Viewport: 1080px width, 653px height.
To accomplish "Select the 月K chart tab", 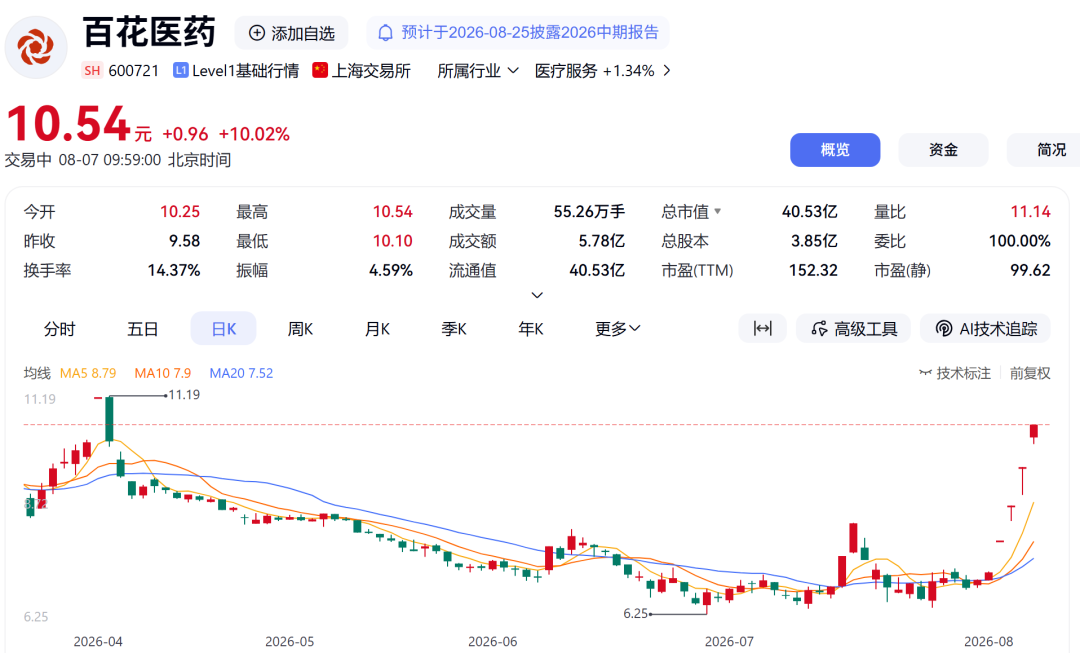I will pos(377,329).
